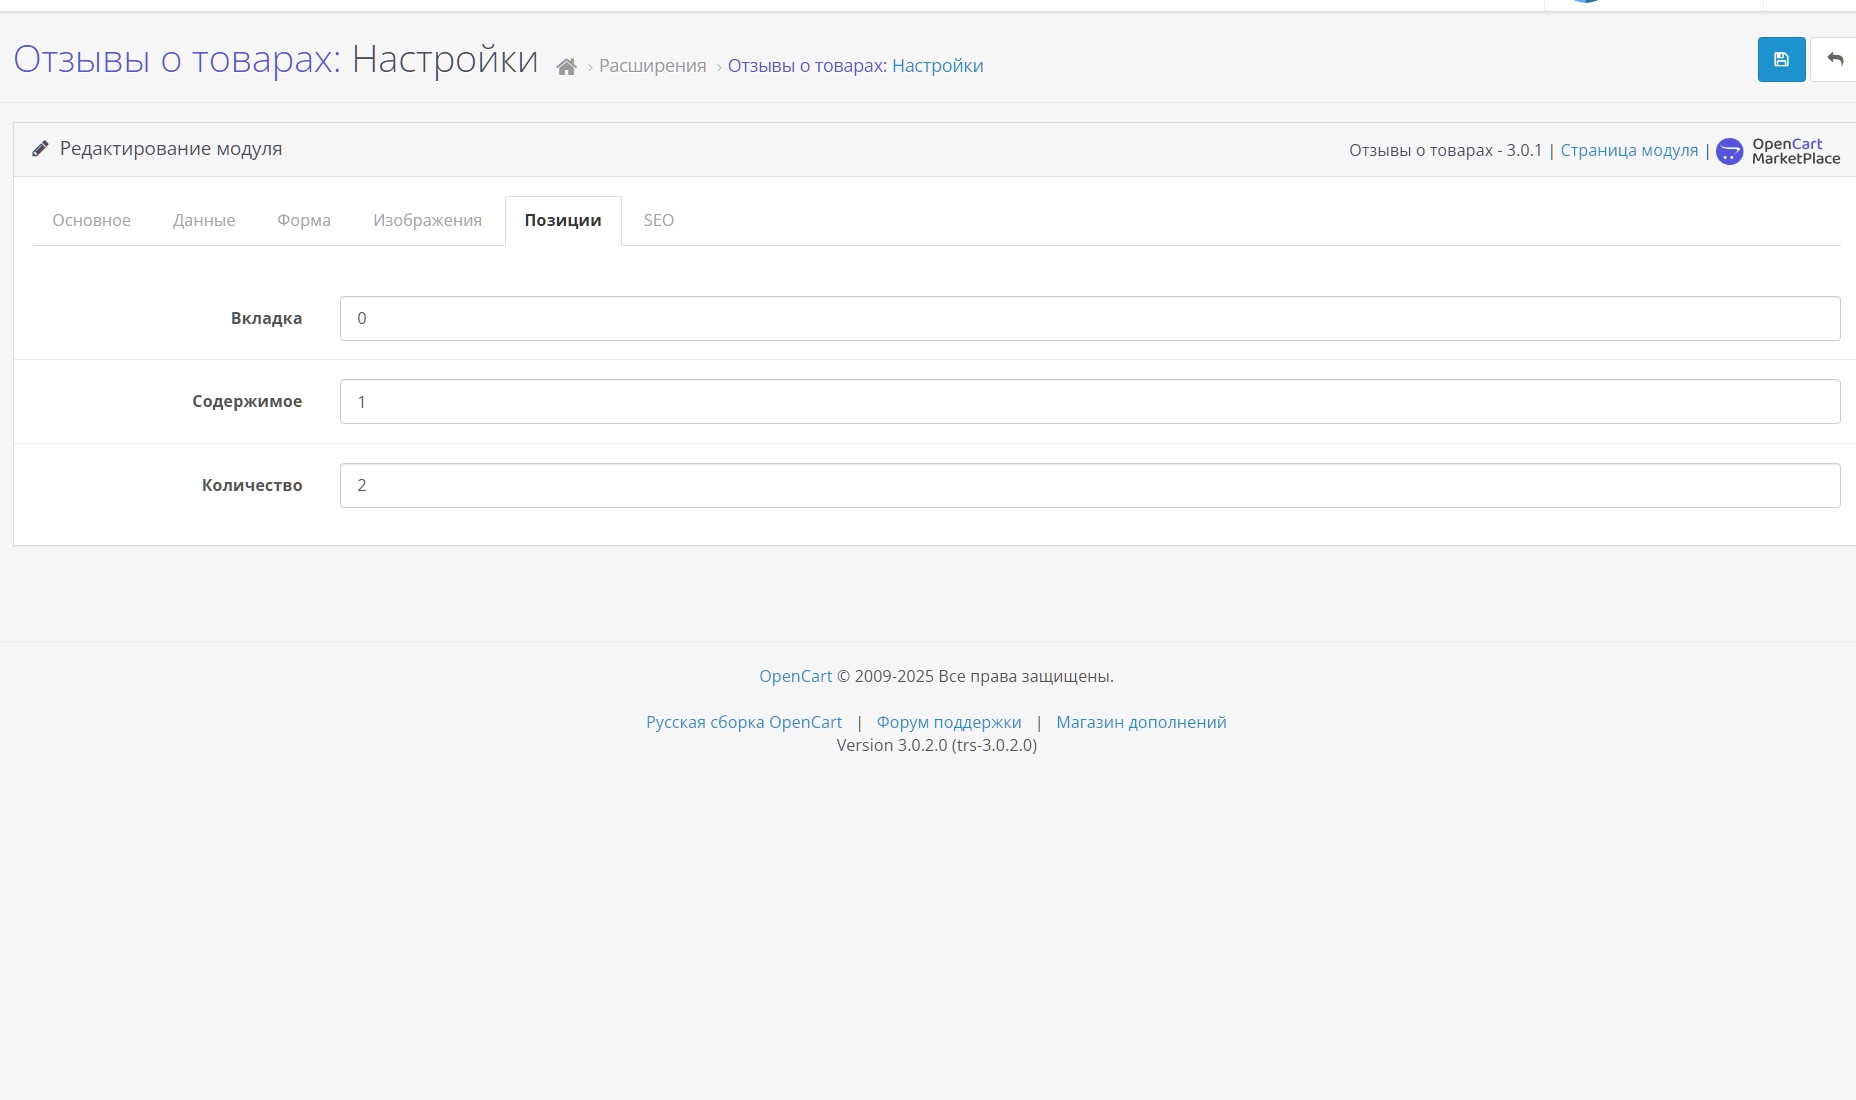Click the module version text 3.0.1
Viewport: 1856px width, 1100px height.
point(1524,150)
